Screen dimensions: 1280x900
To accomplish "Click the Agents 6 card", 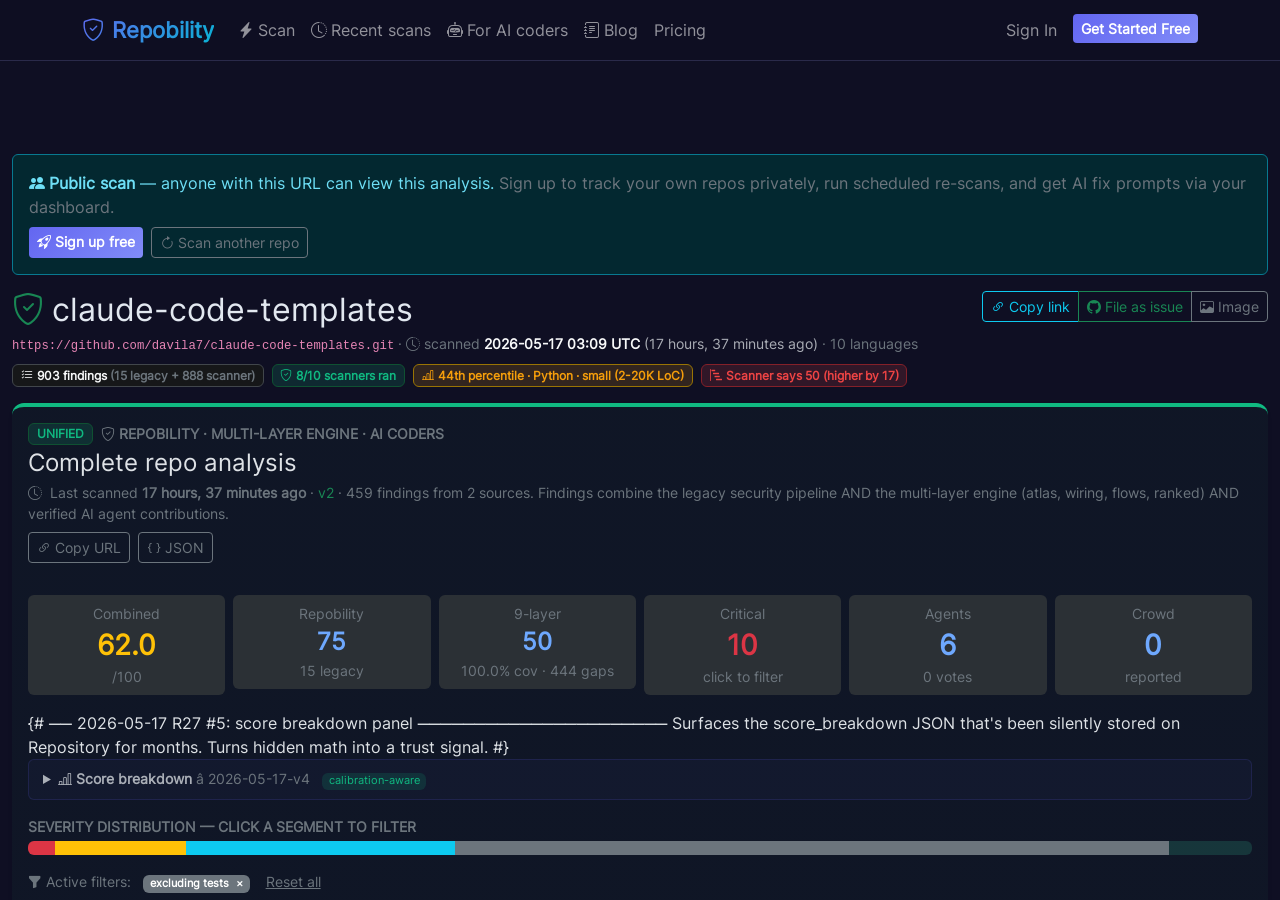I will tap(948, 645).
